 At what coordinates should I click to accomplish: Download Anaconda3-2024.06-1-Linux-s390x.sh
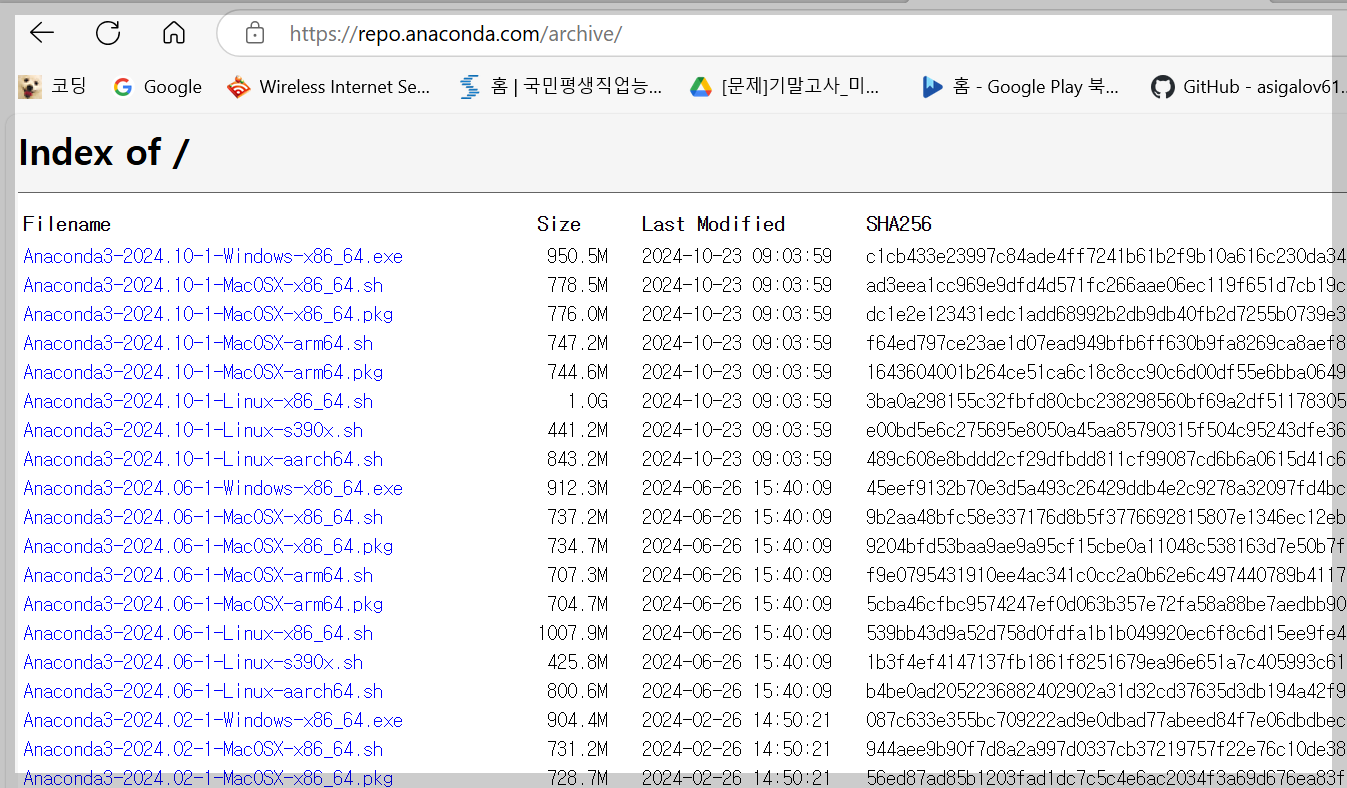click(x=193, y=662)
